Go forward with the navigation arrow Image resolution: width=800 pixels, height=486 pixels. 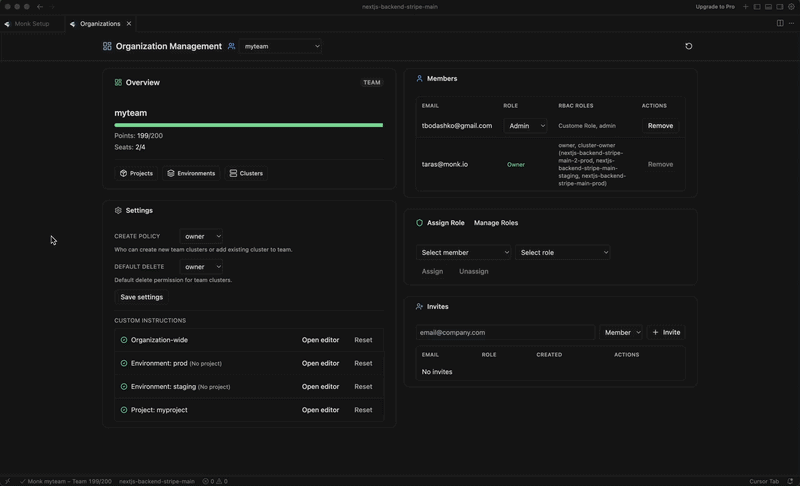click(53, 7)
